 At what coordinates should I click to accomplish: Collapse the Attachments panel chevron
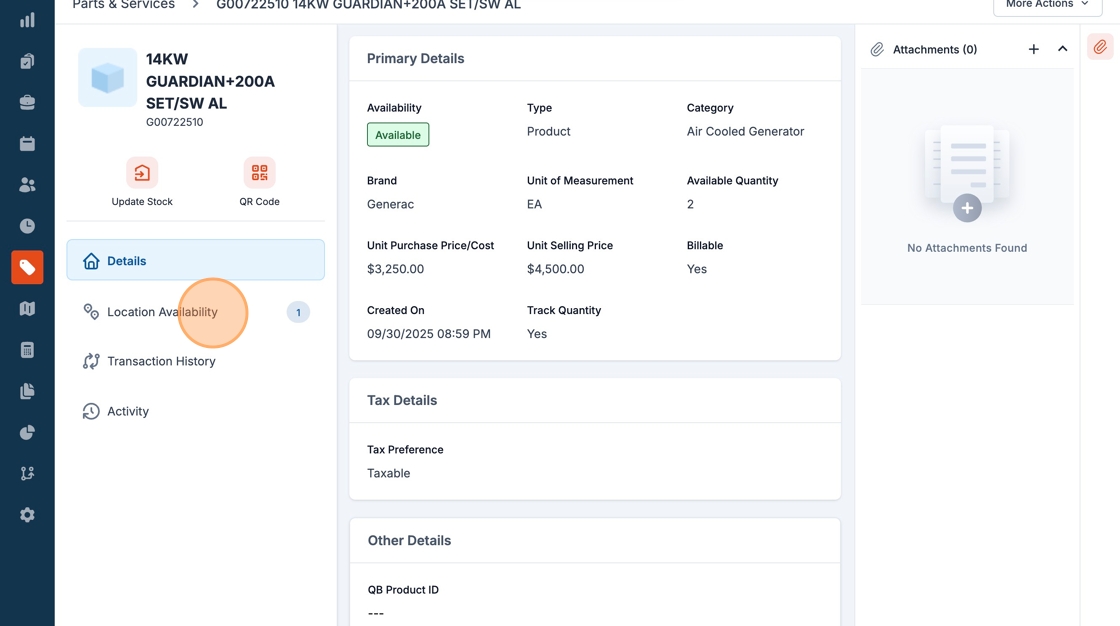coord(1062,49)
